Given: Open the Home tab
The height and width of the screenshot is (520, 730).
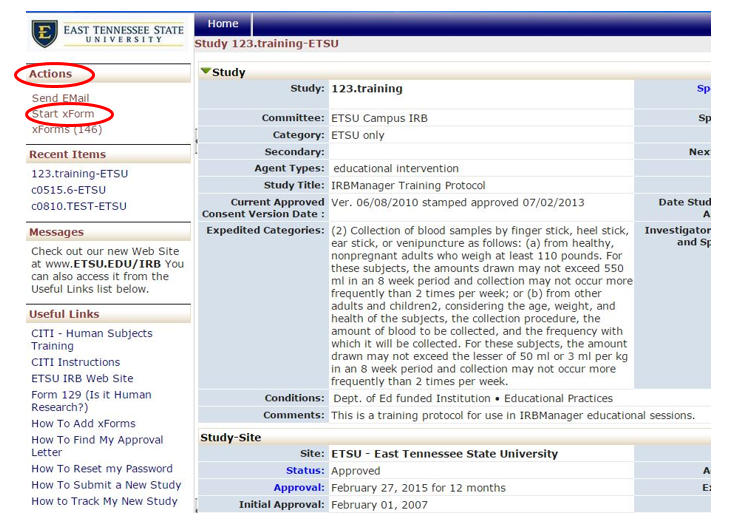Looking at the screenshot, I should (x=222, y=24).
